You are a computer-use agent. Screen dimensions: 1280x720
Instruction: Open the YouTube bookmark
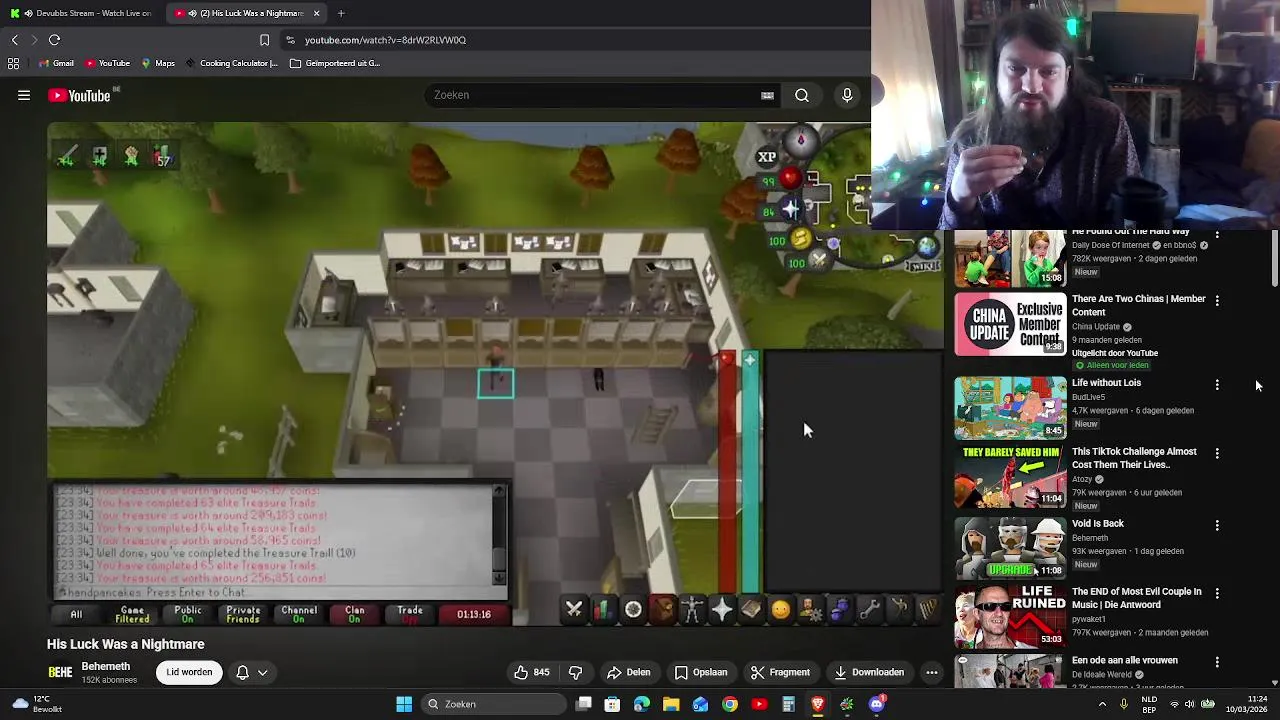108,63
